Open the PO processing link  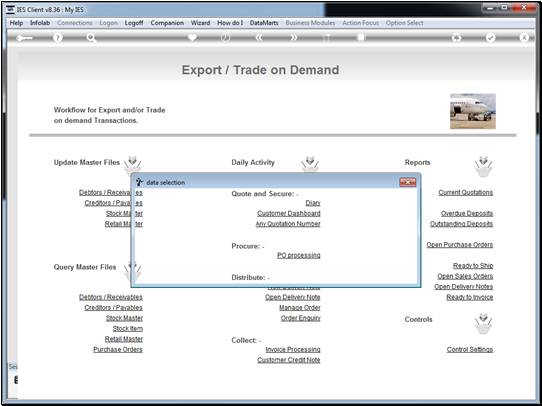point(299,255)
